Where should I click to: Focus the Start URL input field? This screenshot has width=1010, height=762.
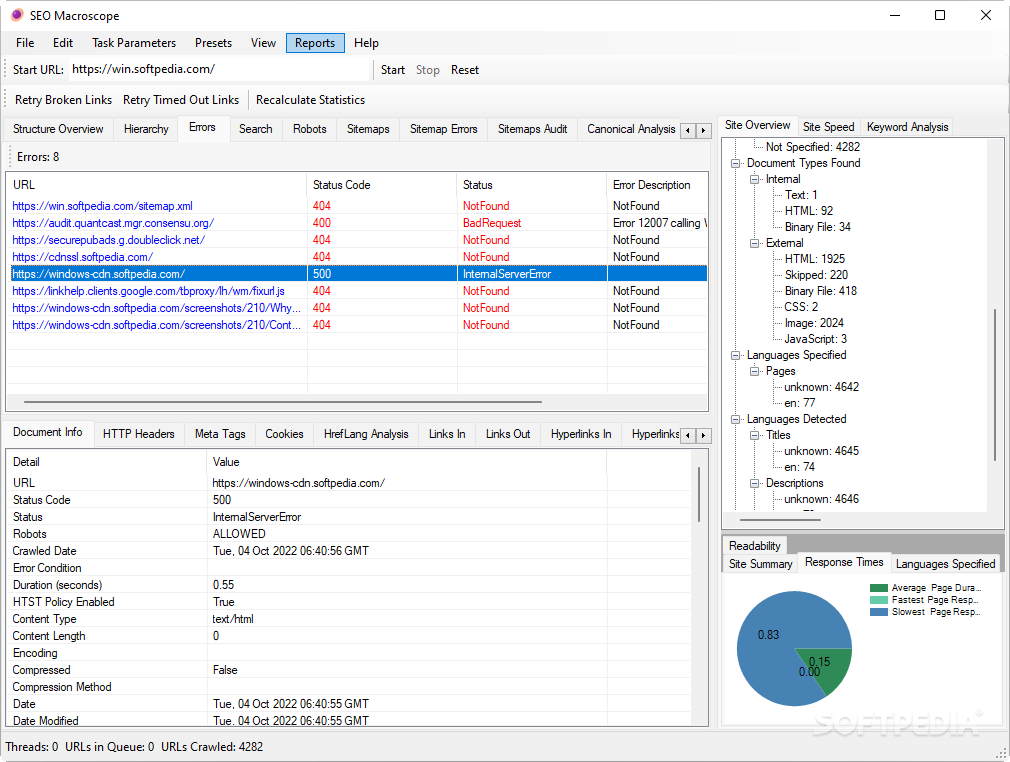point(219,70)
